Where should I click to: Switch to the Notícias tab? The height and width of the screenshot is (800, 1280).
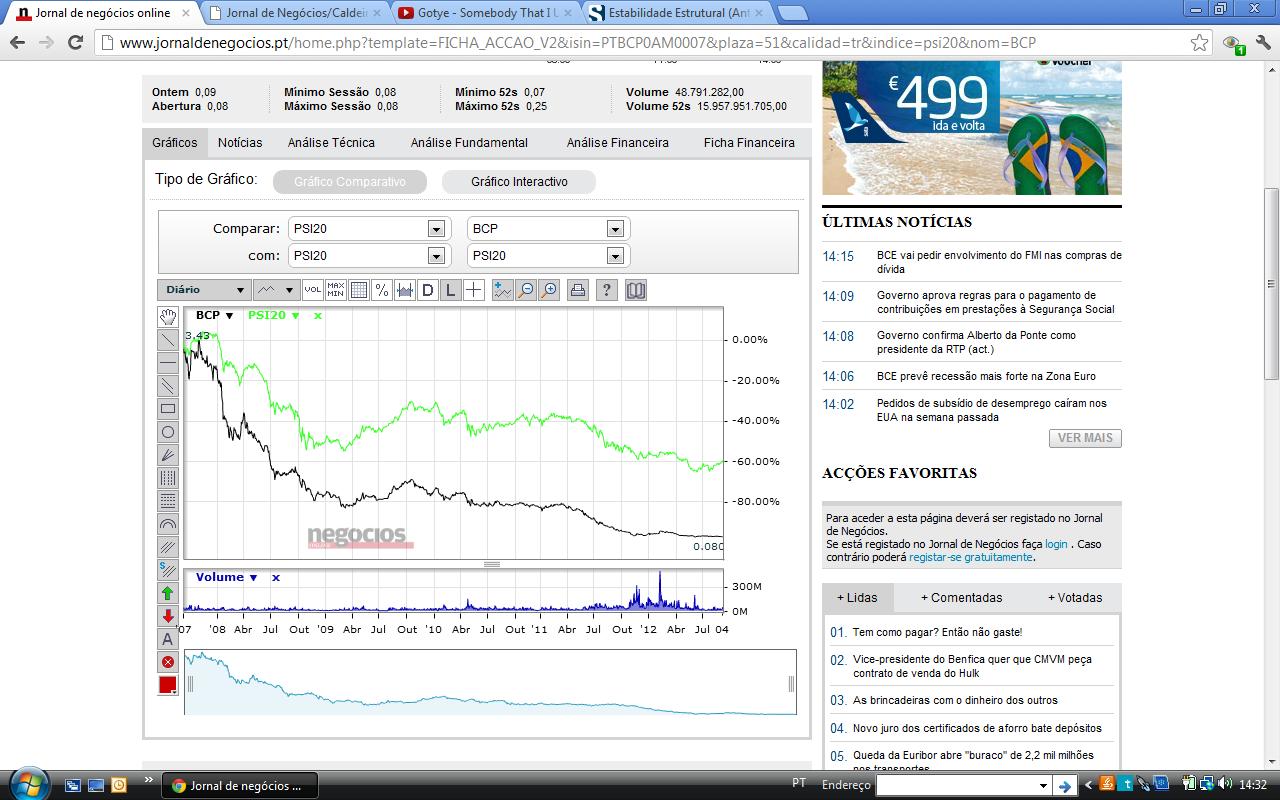tap(240, 143)
